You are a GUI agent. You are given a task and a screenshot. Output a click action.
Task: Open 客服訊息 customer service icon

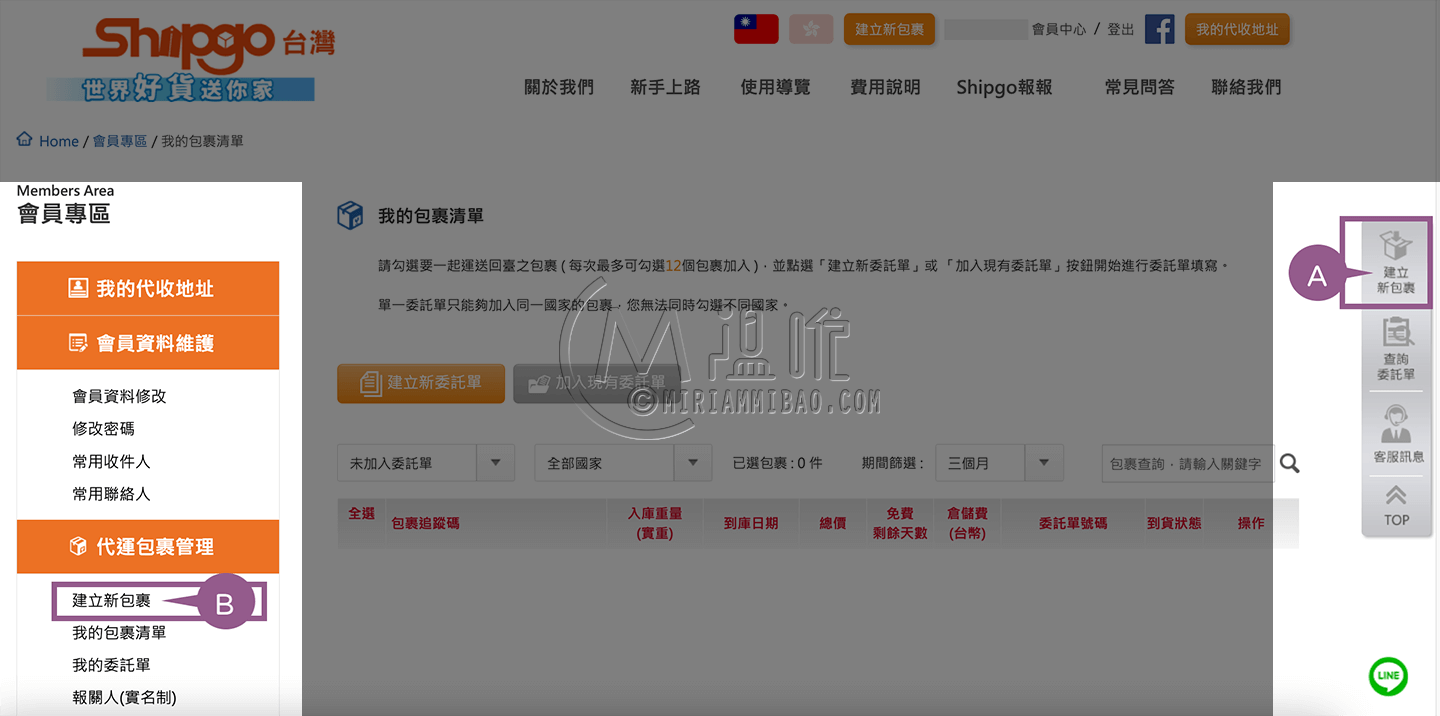1396,433
